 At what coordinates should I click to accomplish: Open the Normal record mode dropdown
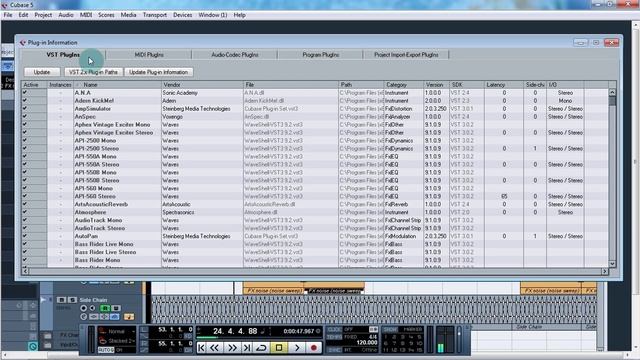click(117, 331)
